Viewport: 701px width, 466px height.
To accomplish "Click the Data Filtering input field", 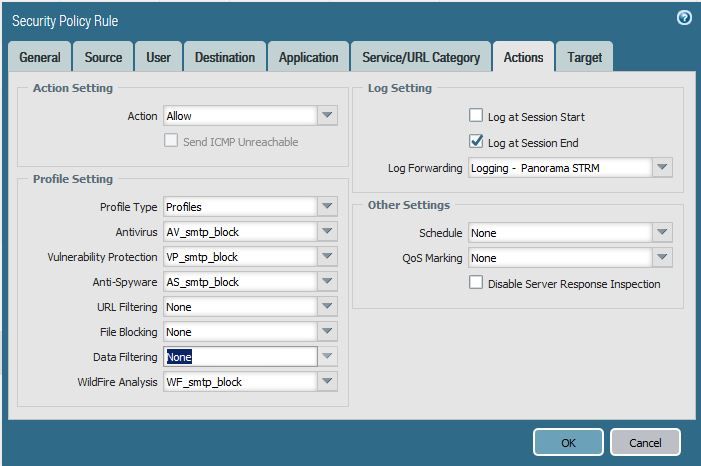I will pyautogui.click(x=240, y=357).
